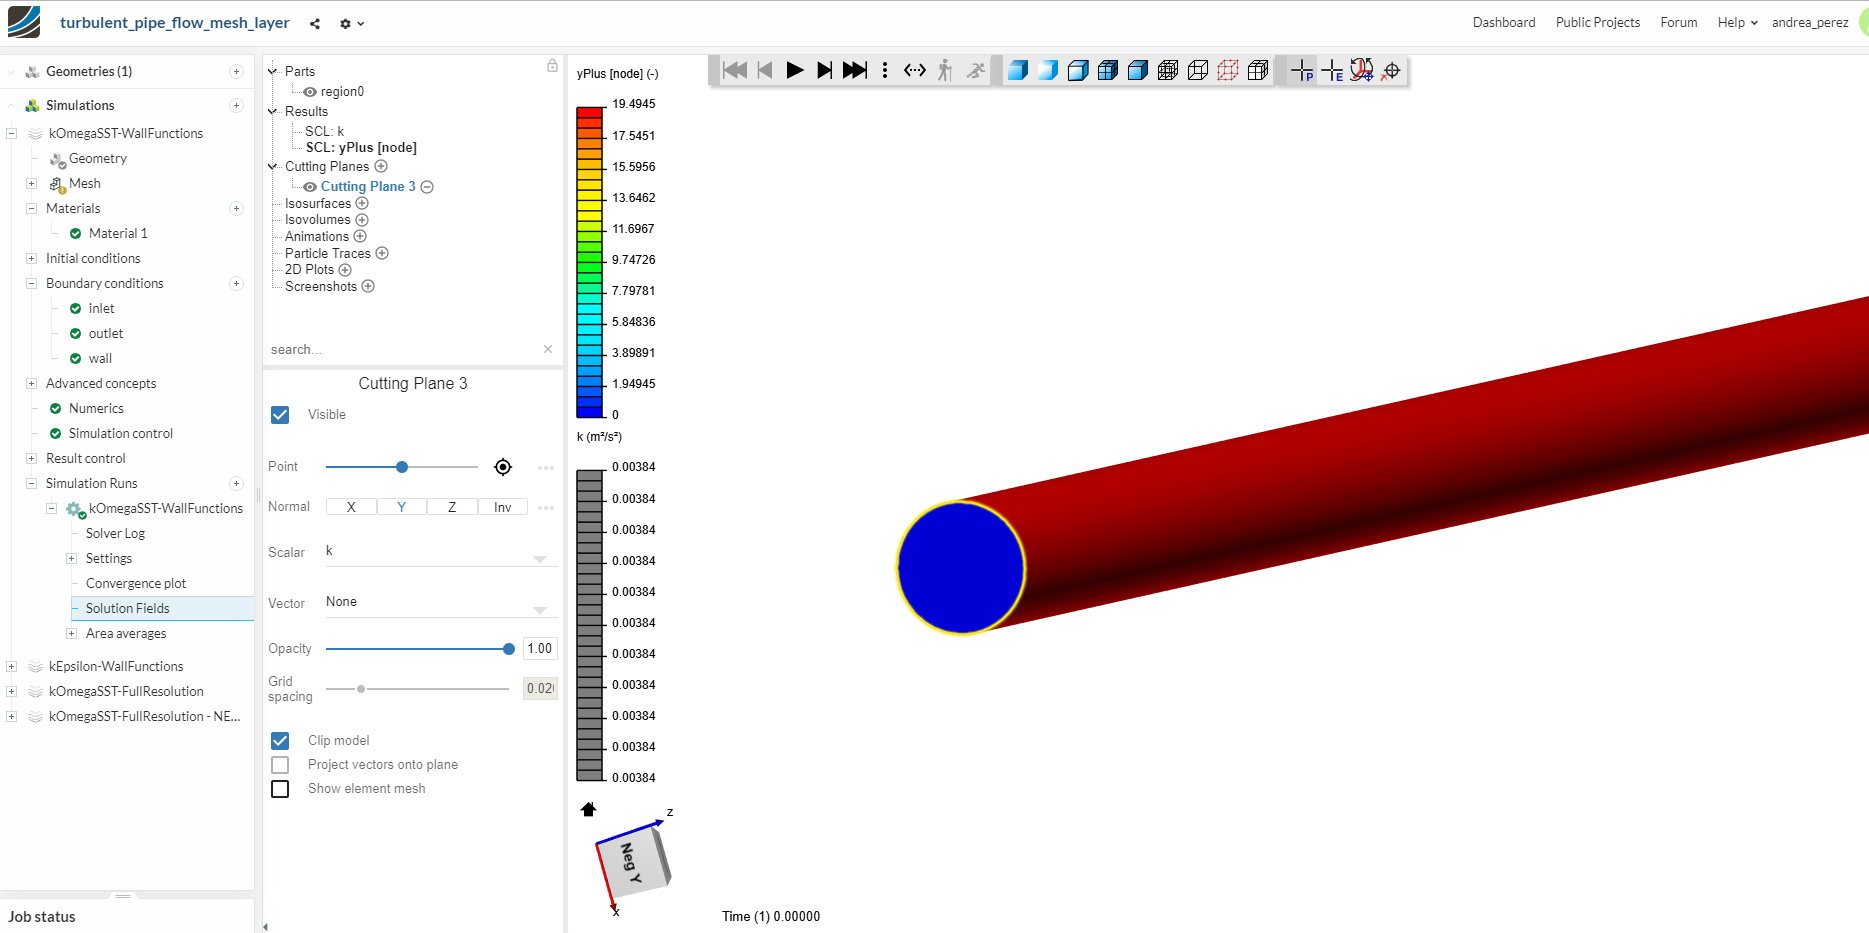Expand the Advanced concepts node
This screenshot has width=1869, height=933.
point(31,384)
